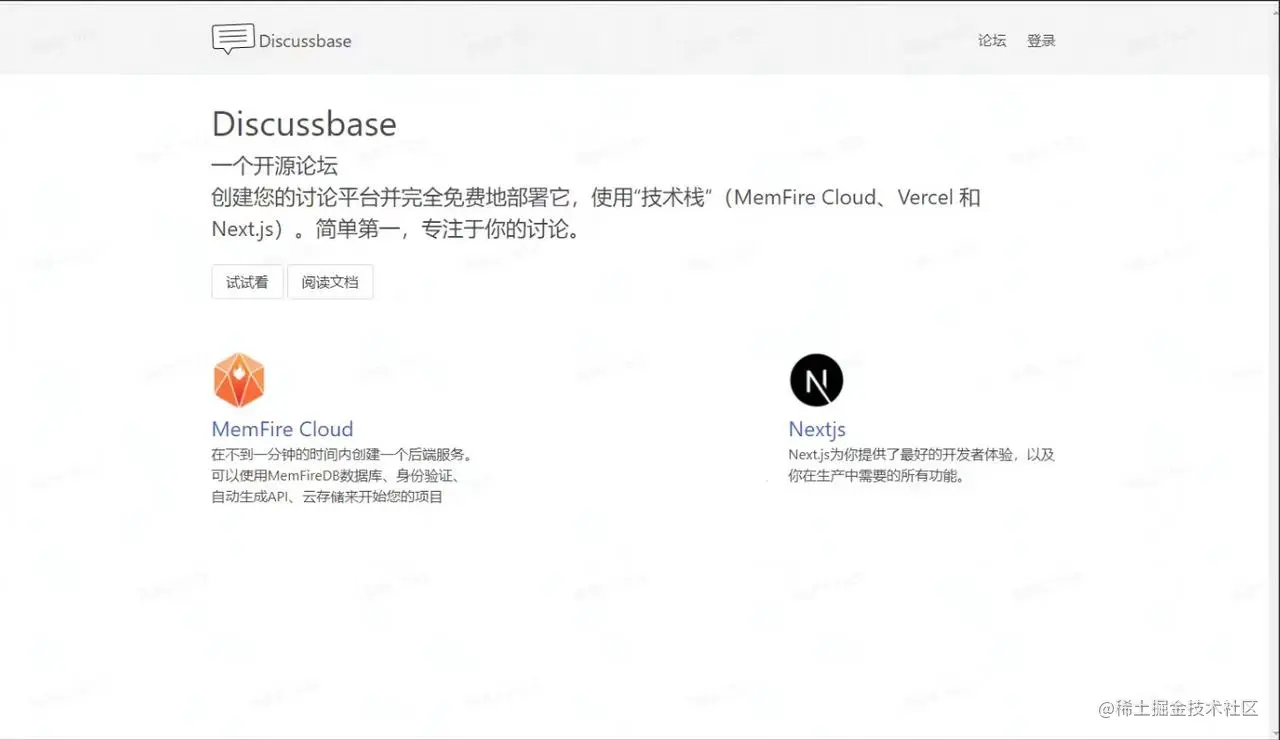Select the paragraph starting 创建您的讨论平台
Viewport: 1280px width, 740px height.
point(596,213)
